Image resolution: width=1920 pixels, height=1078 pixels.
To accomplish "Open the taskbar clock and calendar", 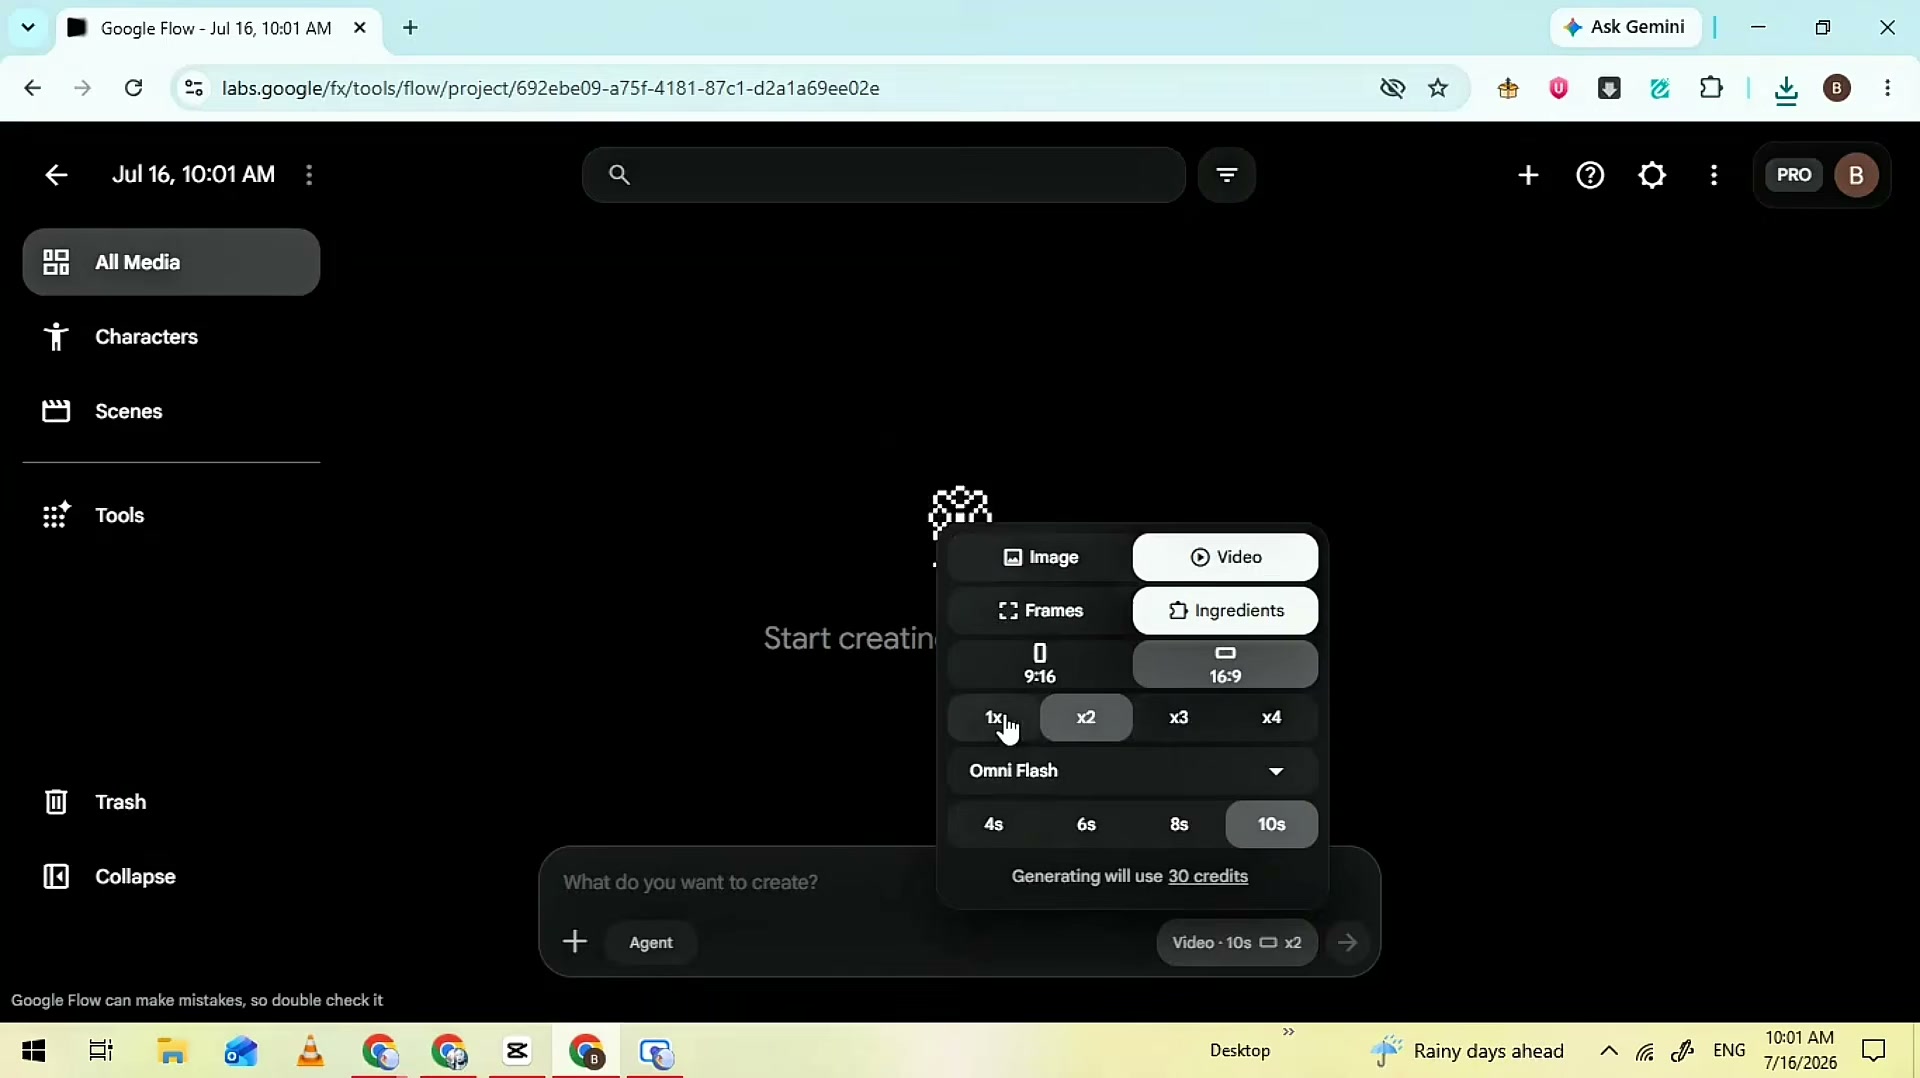I will [1800, 1051].
